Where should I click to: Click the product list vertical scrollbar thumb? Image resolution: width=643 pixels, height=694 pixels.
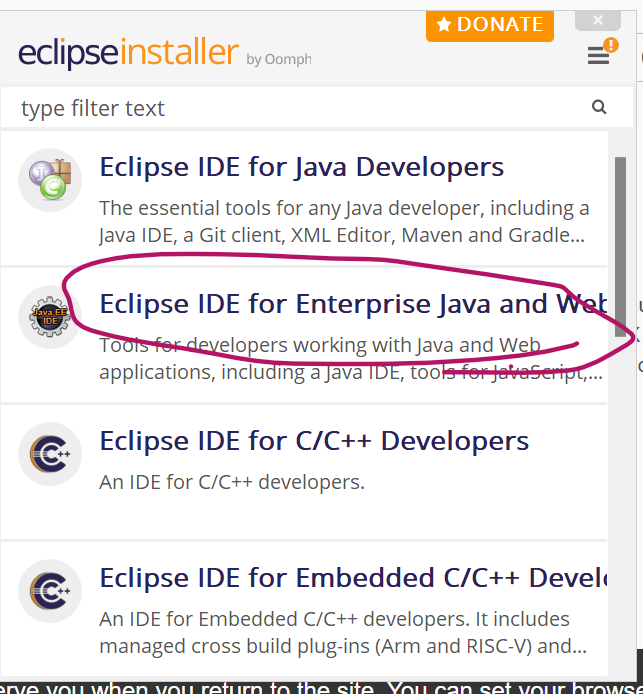coord(620,247)
